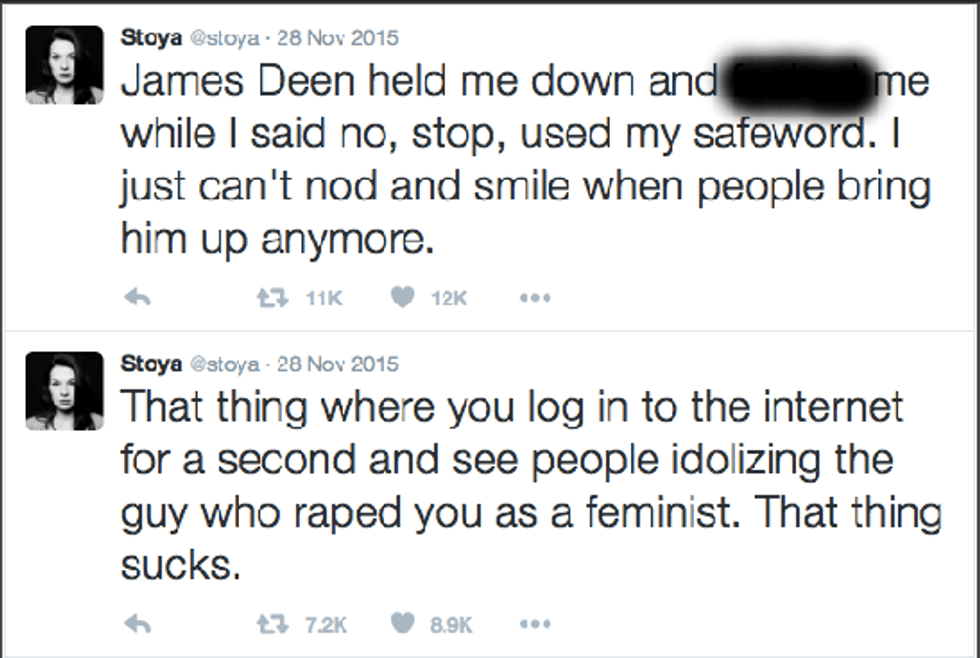Click Stoya's profile photo on the second tweet
980x658 pixels.
tap(63, 391)
